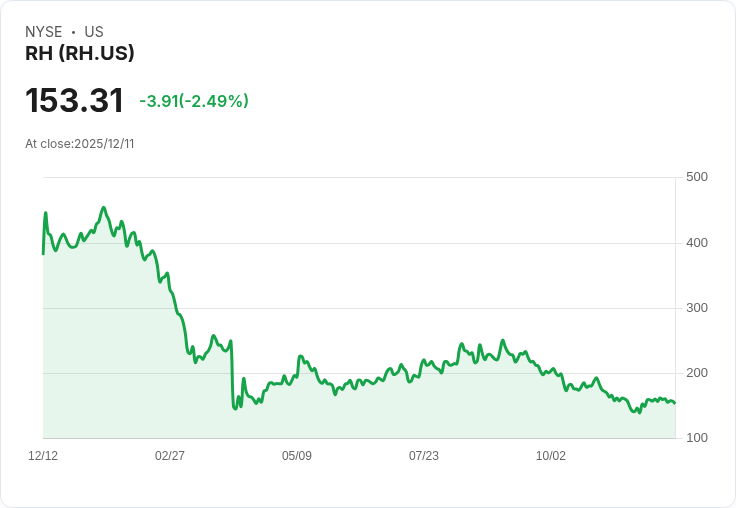This screenshot has width=736, height=508.
Task: Click the 12/12 date on the x-axis
Action: coord(43,456)
